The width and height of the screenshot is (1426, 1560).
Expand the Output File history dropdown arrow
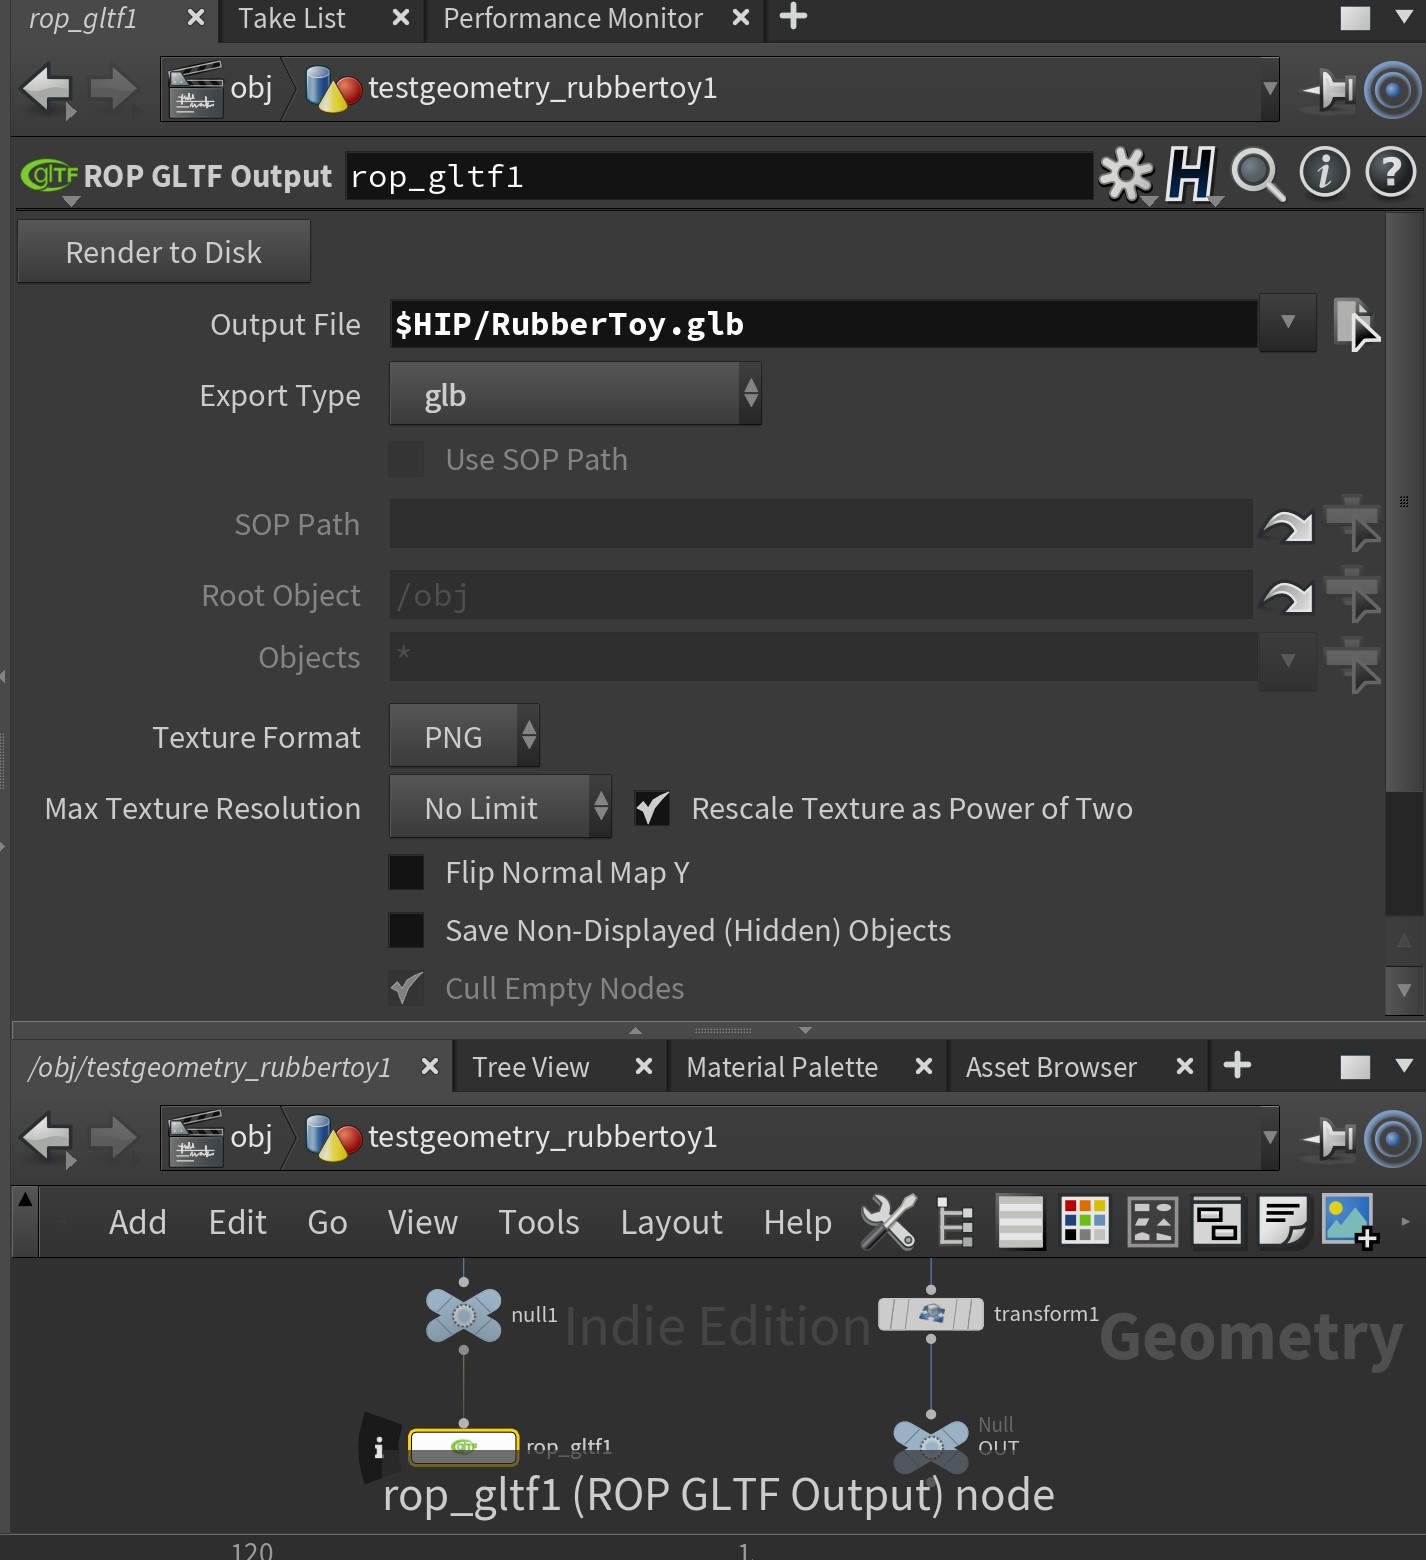[1288, 323]
